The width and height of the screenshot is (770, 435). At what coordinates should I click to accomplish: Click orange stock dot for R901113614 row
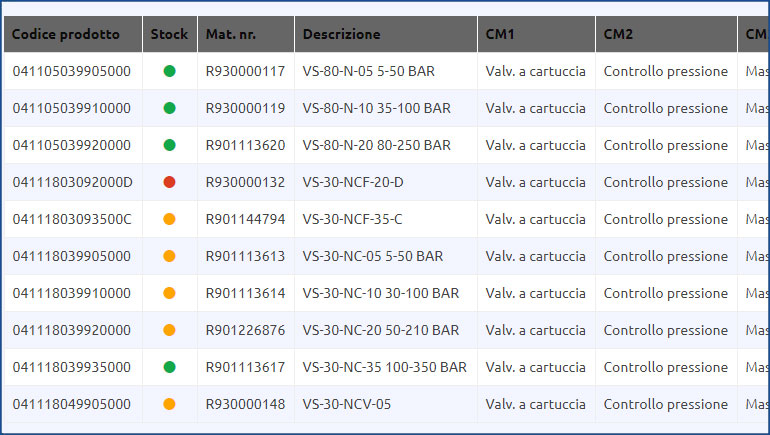(x=169, y=293)
